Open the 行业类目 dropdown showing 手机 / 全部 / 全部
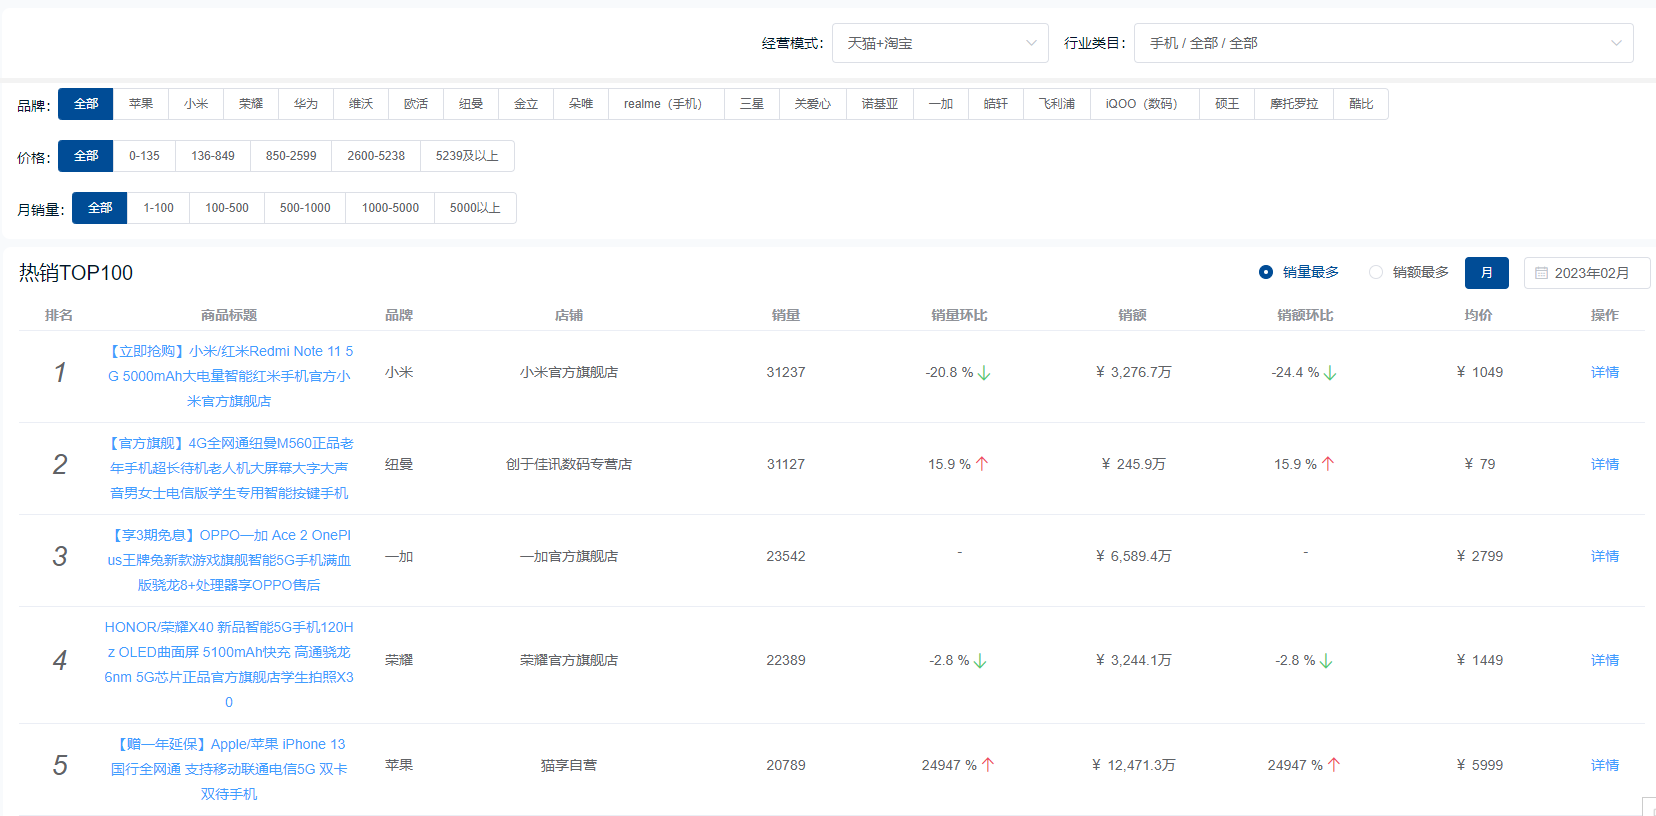Viewport: 1656px width, 816px height. tap(1384, 43)
